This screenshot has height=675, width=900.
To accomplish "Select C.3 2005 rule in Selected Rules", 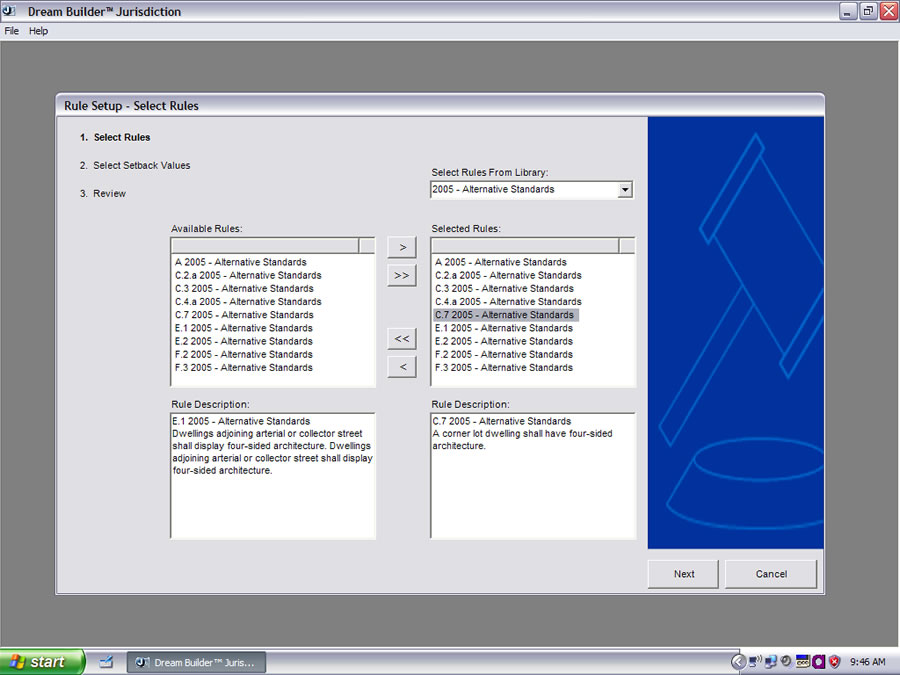I will tap(504, 289).
